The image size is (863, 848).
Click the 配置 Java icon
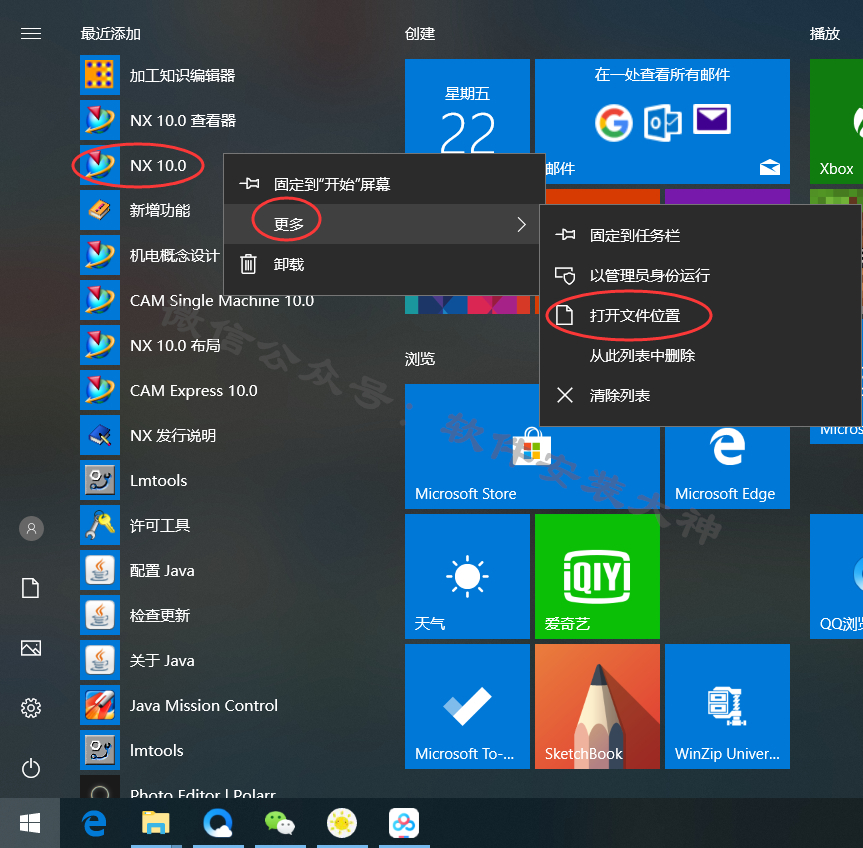click(100, 570)
